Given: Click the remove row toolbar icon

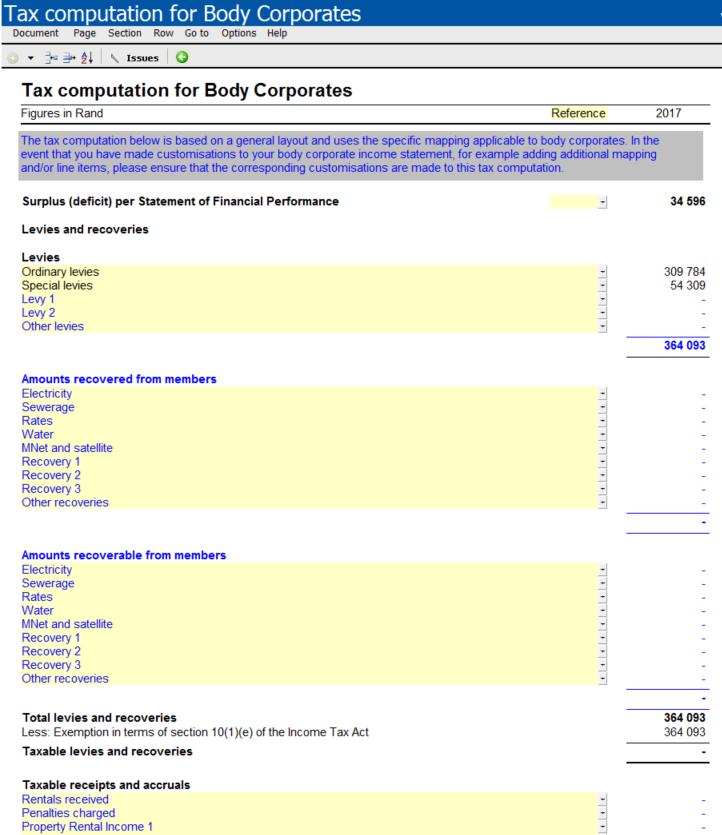Looking at the screenshot, I should point(68,58).
